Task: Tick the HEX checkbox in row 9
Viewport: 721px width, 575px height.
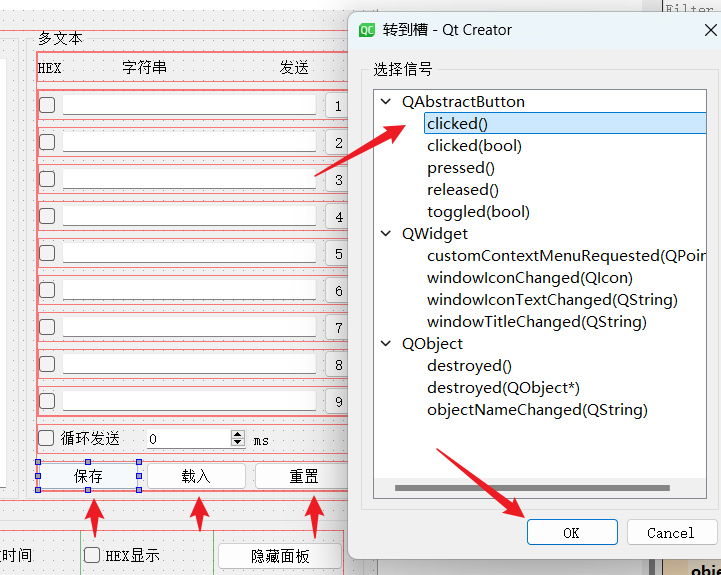Action: pyautogui.click(x=47, y=401)
